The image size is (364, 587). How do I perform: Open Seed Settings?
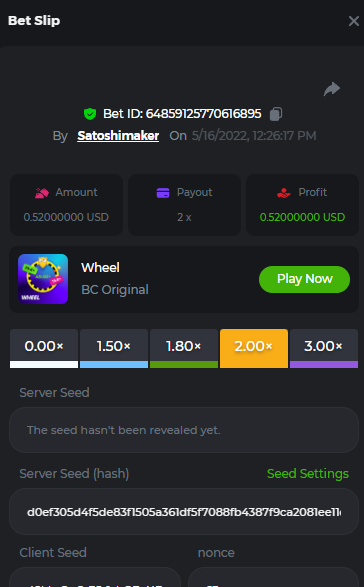(308, 474)
